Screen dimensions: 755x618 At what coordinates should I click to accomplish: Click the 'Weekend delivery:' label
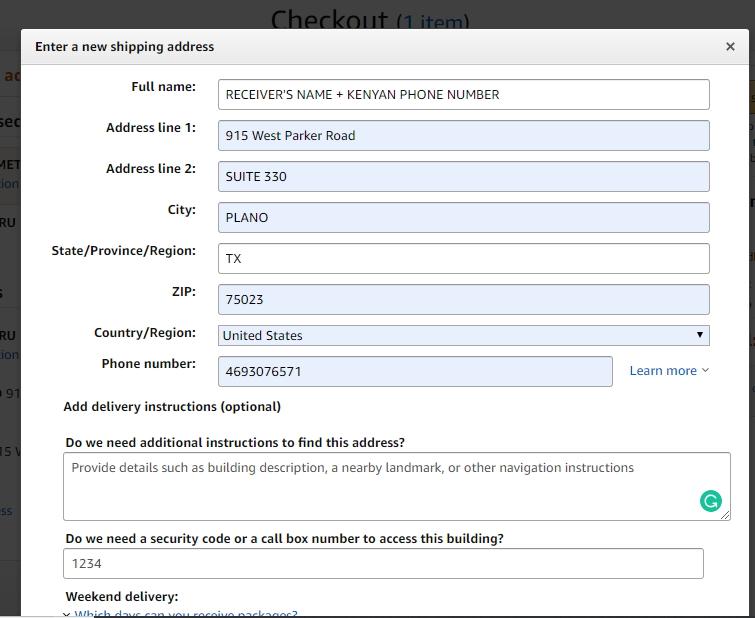[x=122, y=596]
